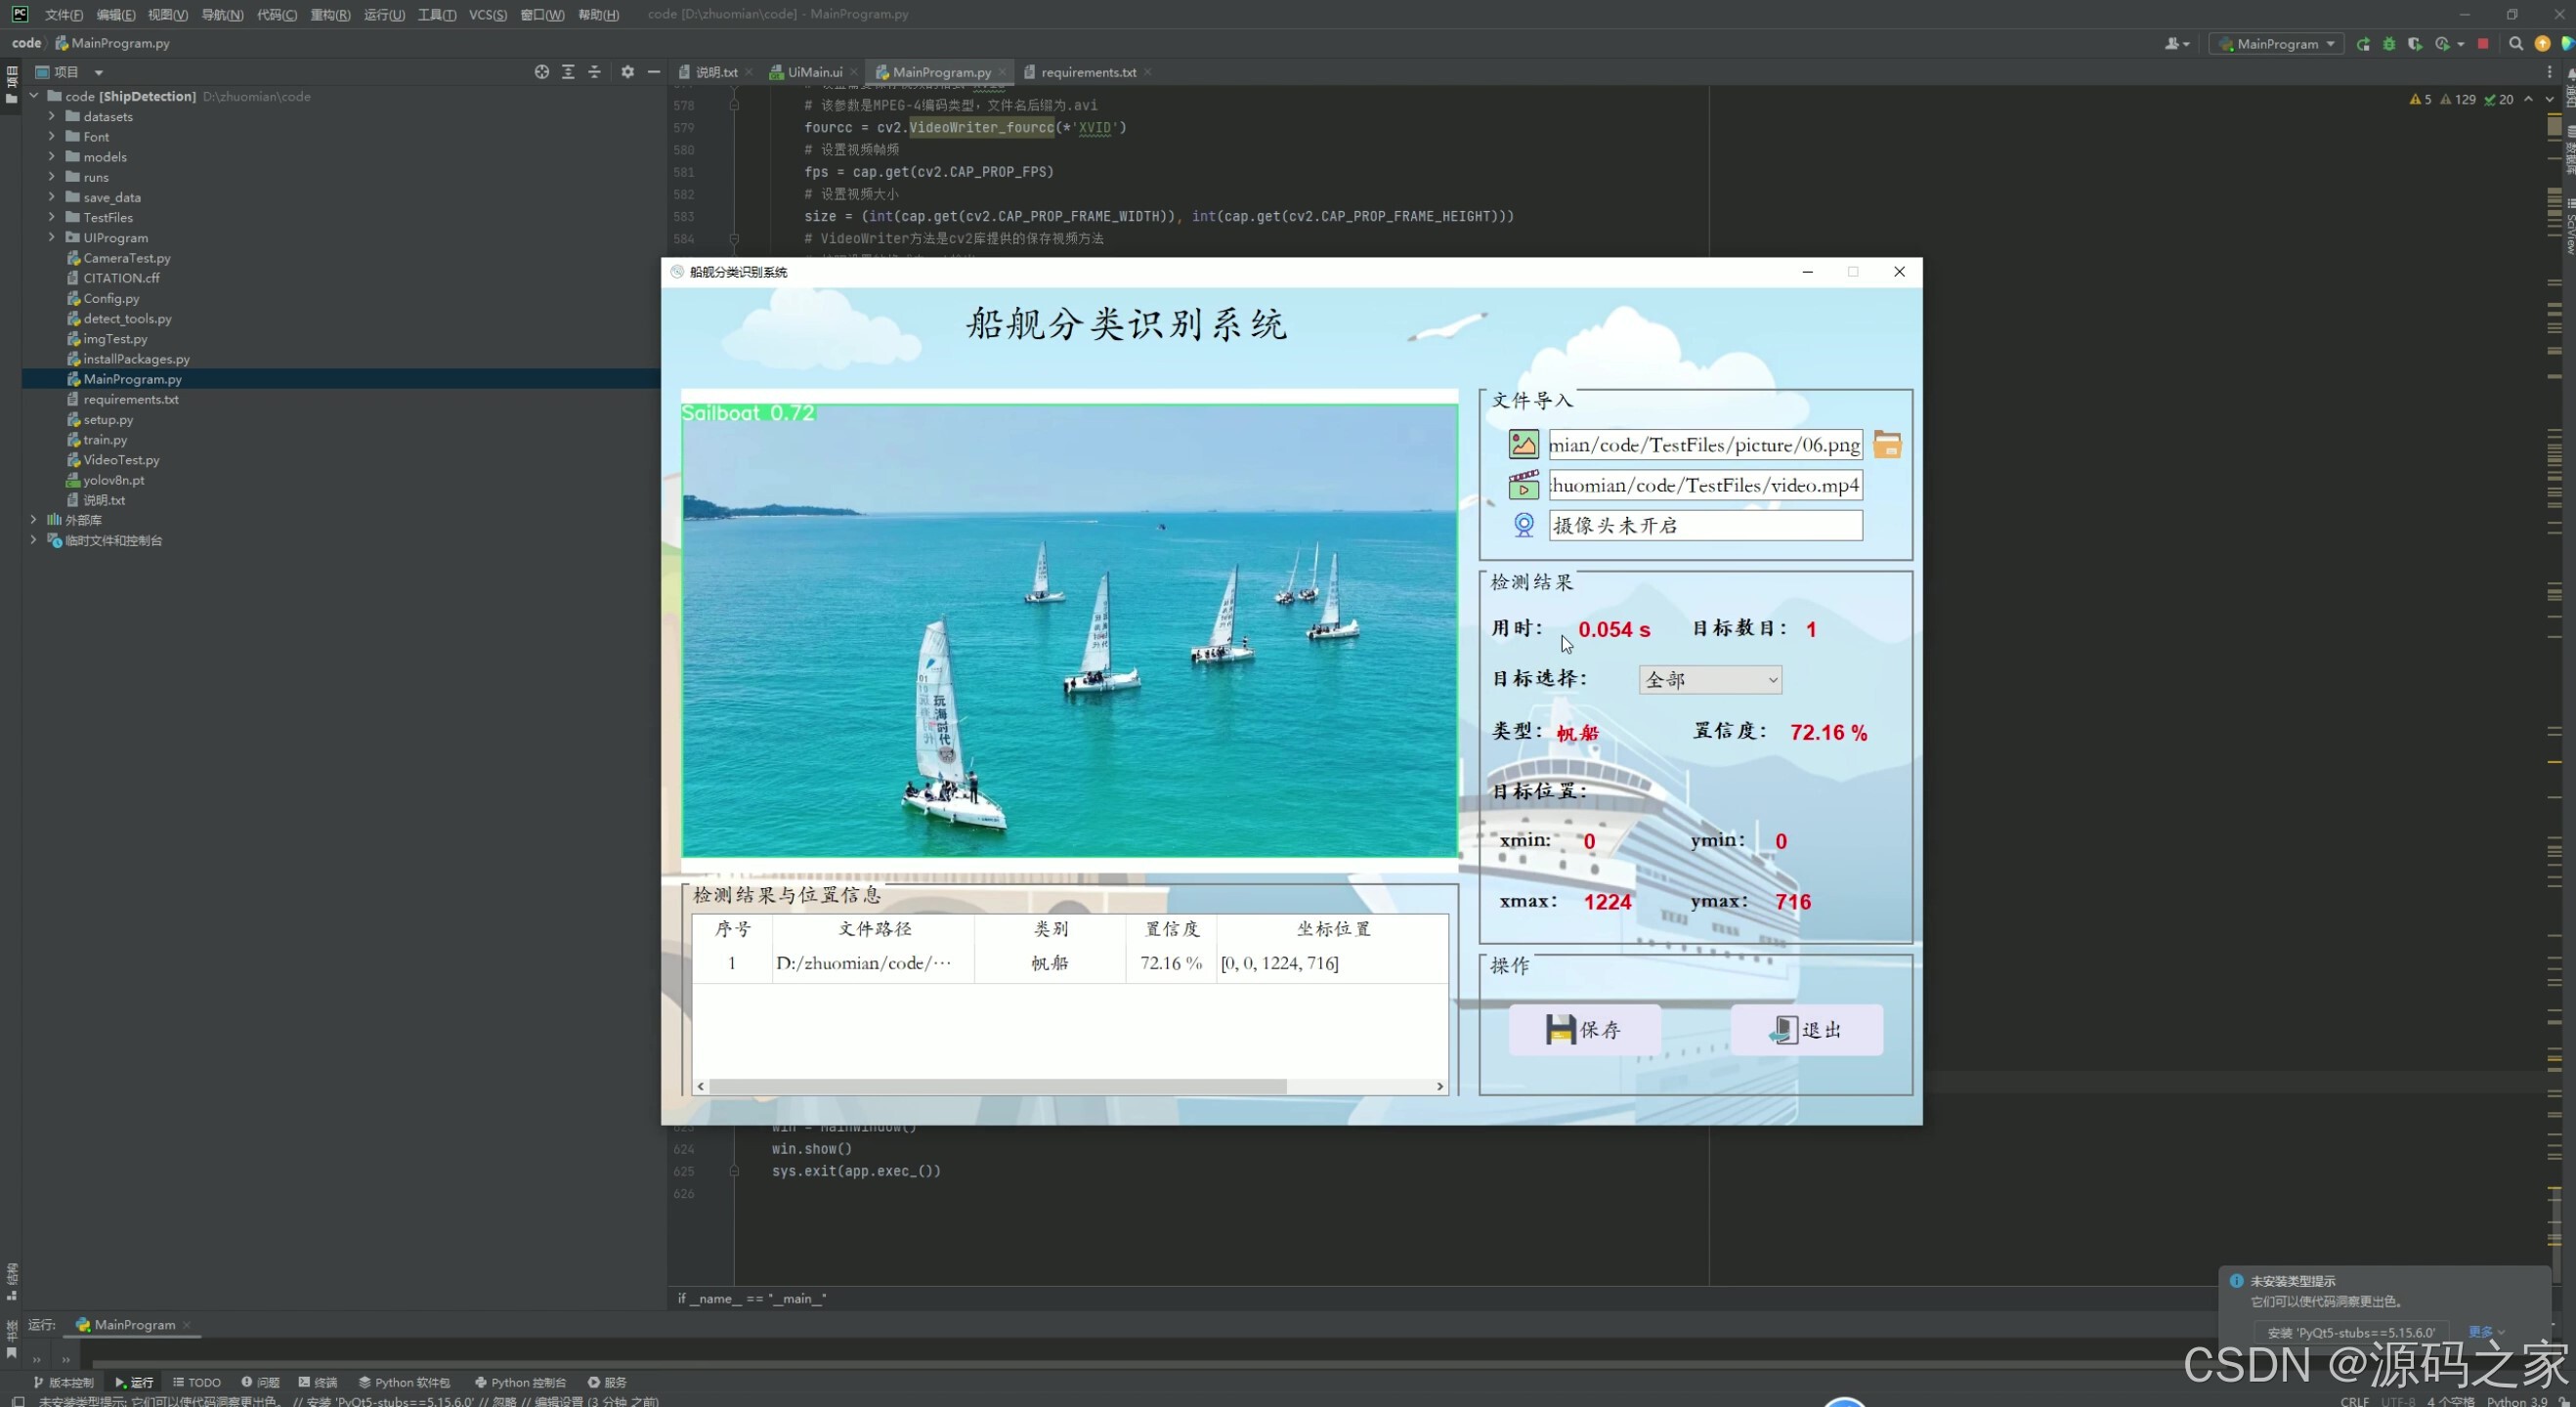
Task: Click the MainProgram run tab in bottom panel
Action: (134, 1324)
